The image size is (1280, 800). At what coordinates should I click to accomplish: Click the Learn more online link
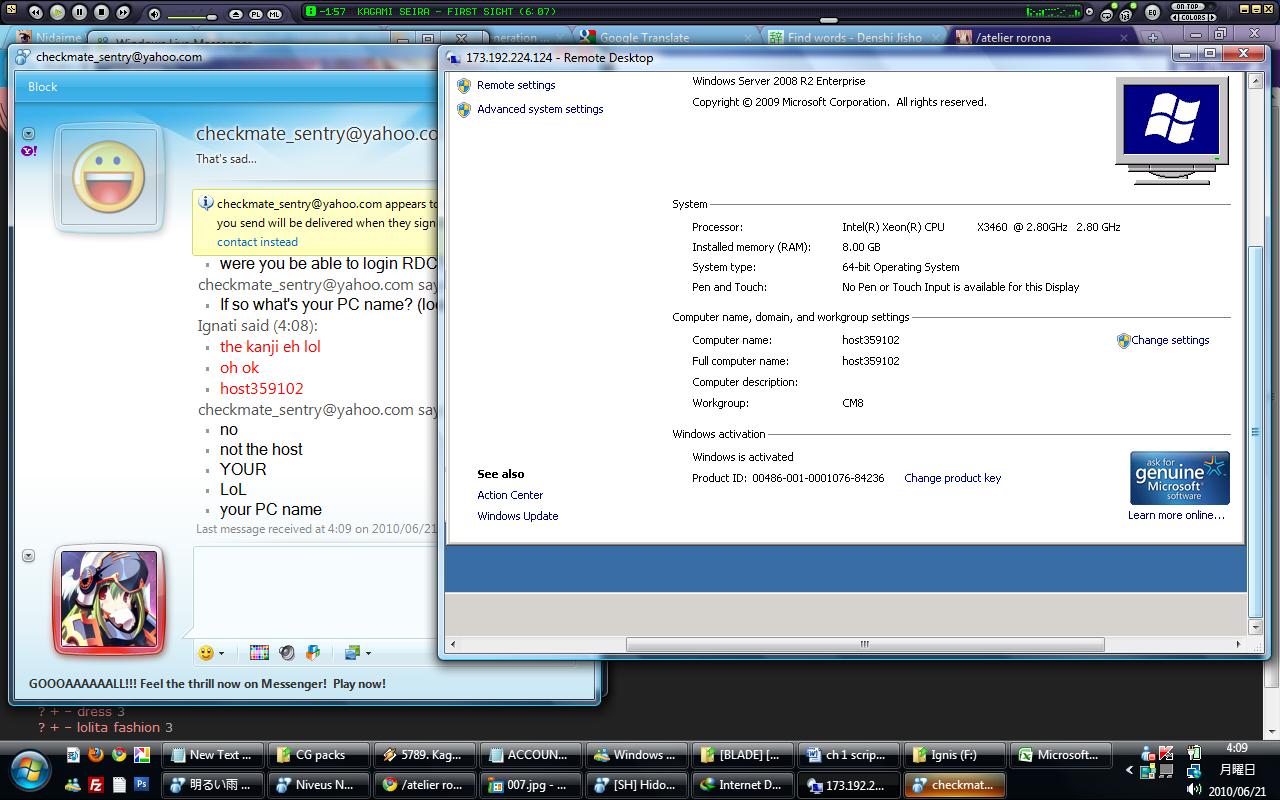[x=1176, y=516]
